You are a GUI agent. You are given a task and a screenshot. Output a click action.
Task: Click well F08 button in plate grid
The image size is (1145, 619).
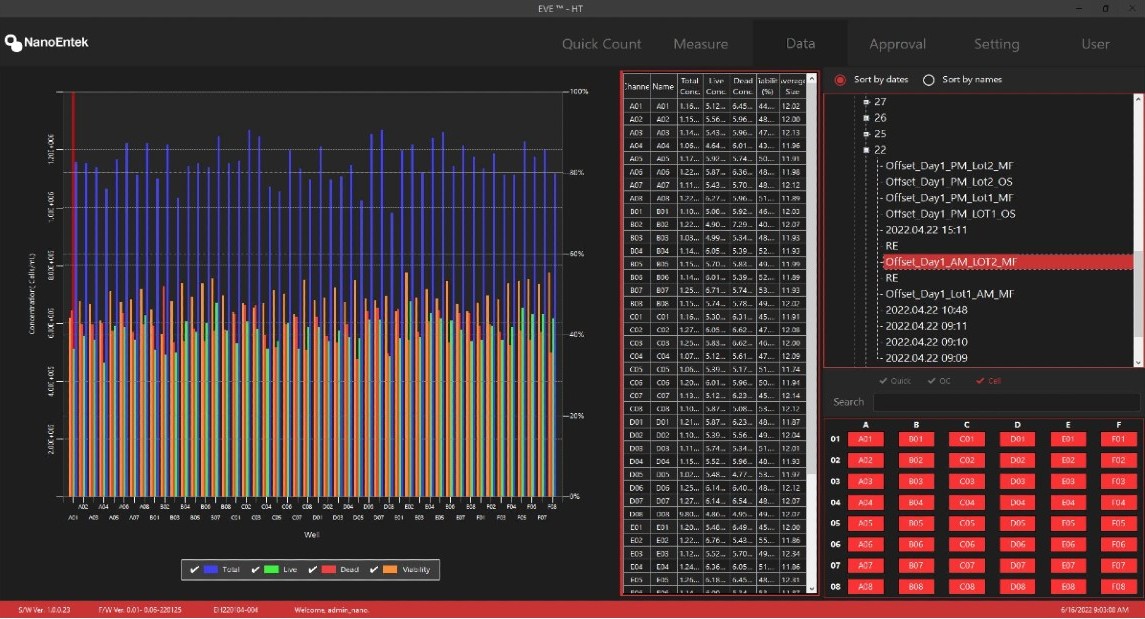(x=1118, y=587)
